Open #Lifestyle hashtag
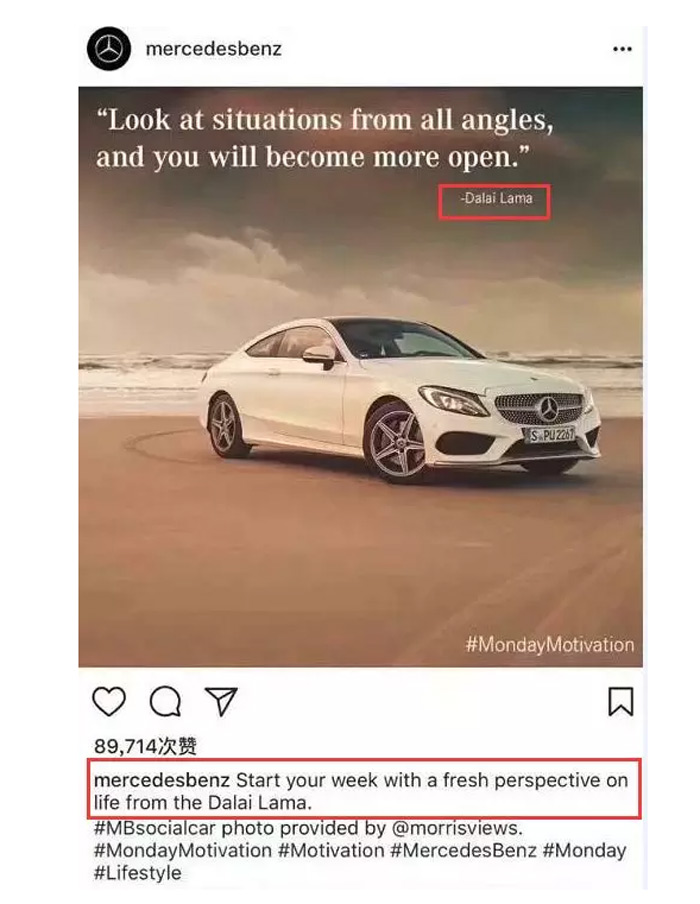 coord(137,873)
